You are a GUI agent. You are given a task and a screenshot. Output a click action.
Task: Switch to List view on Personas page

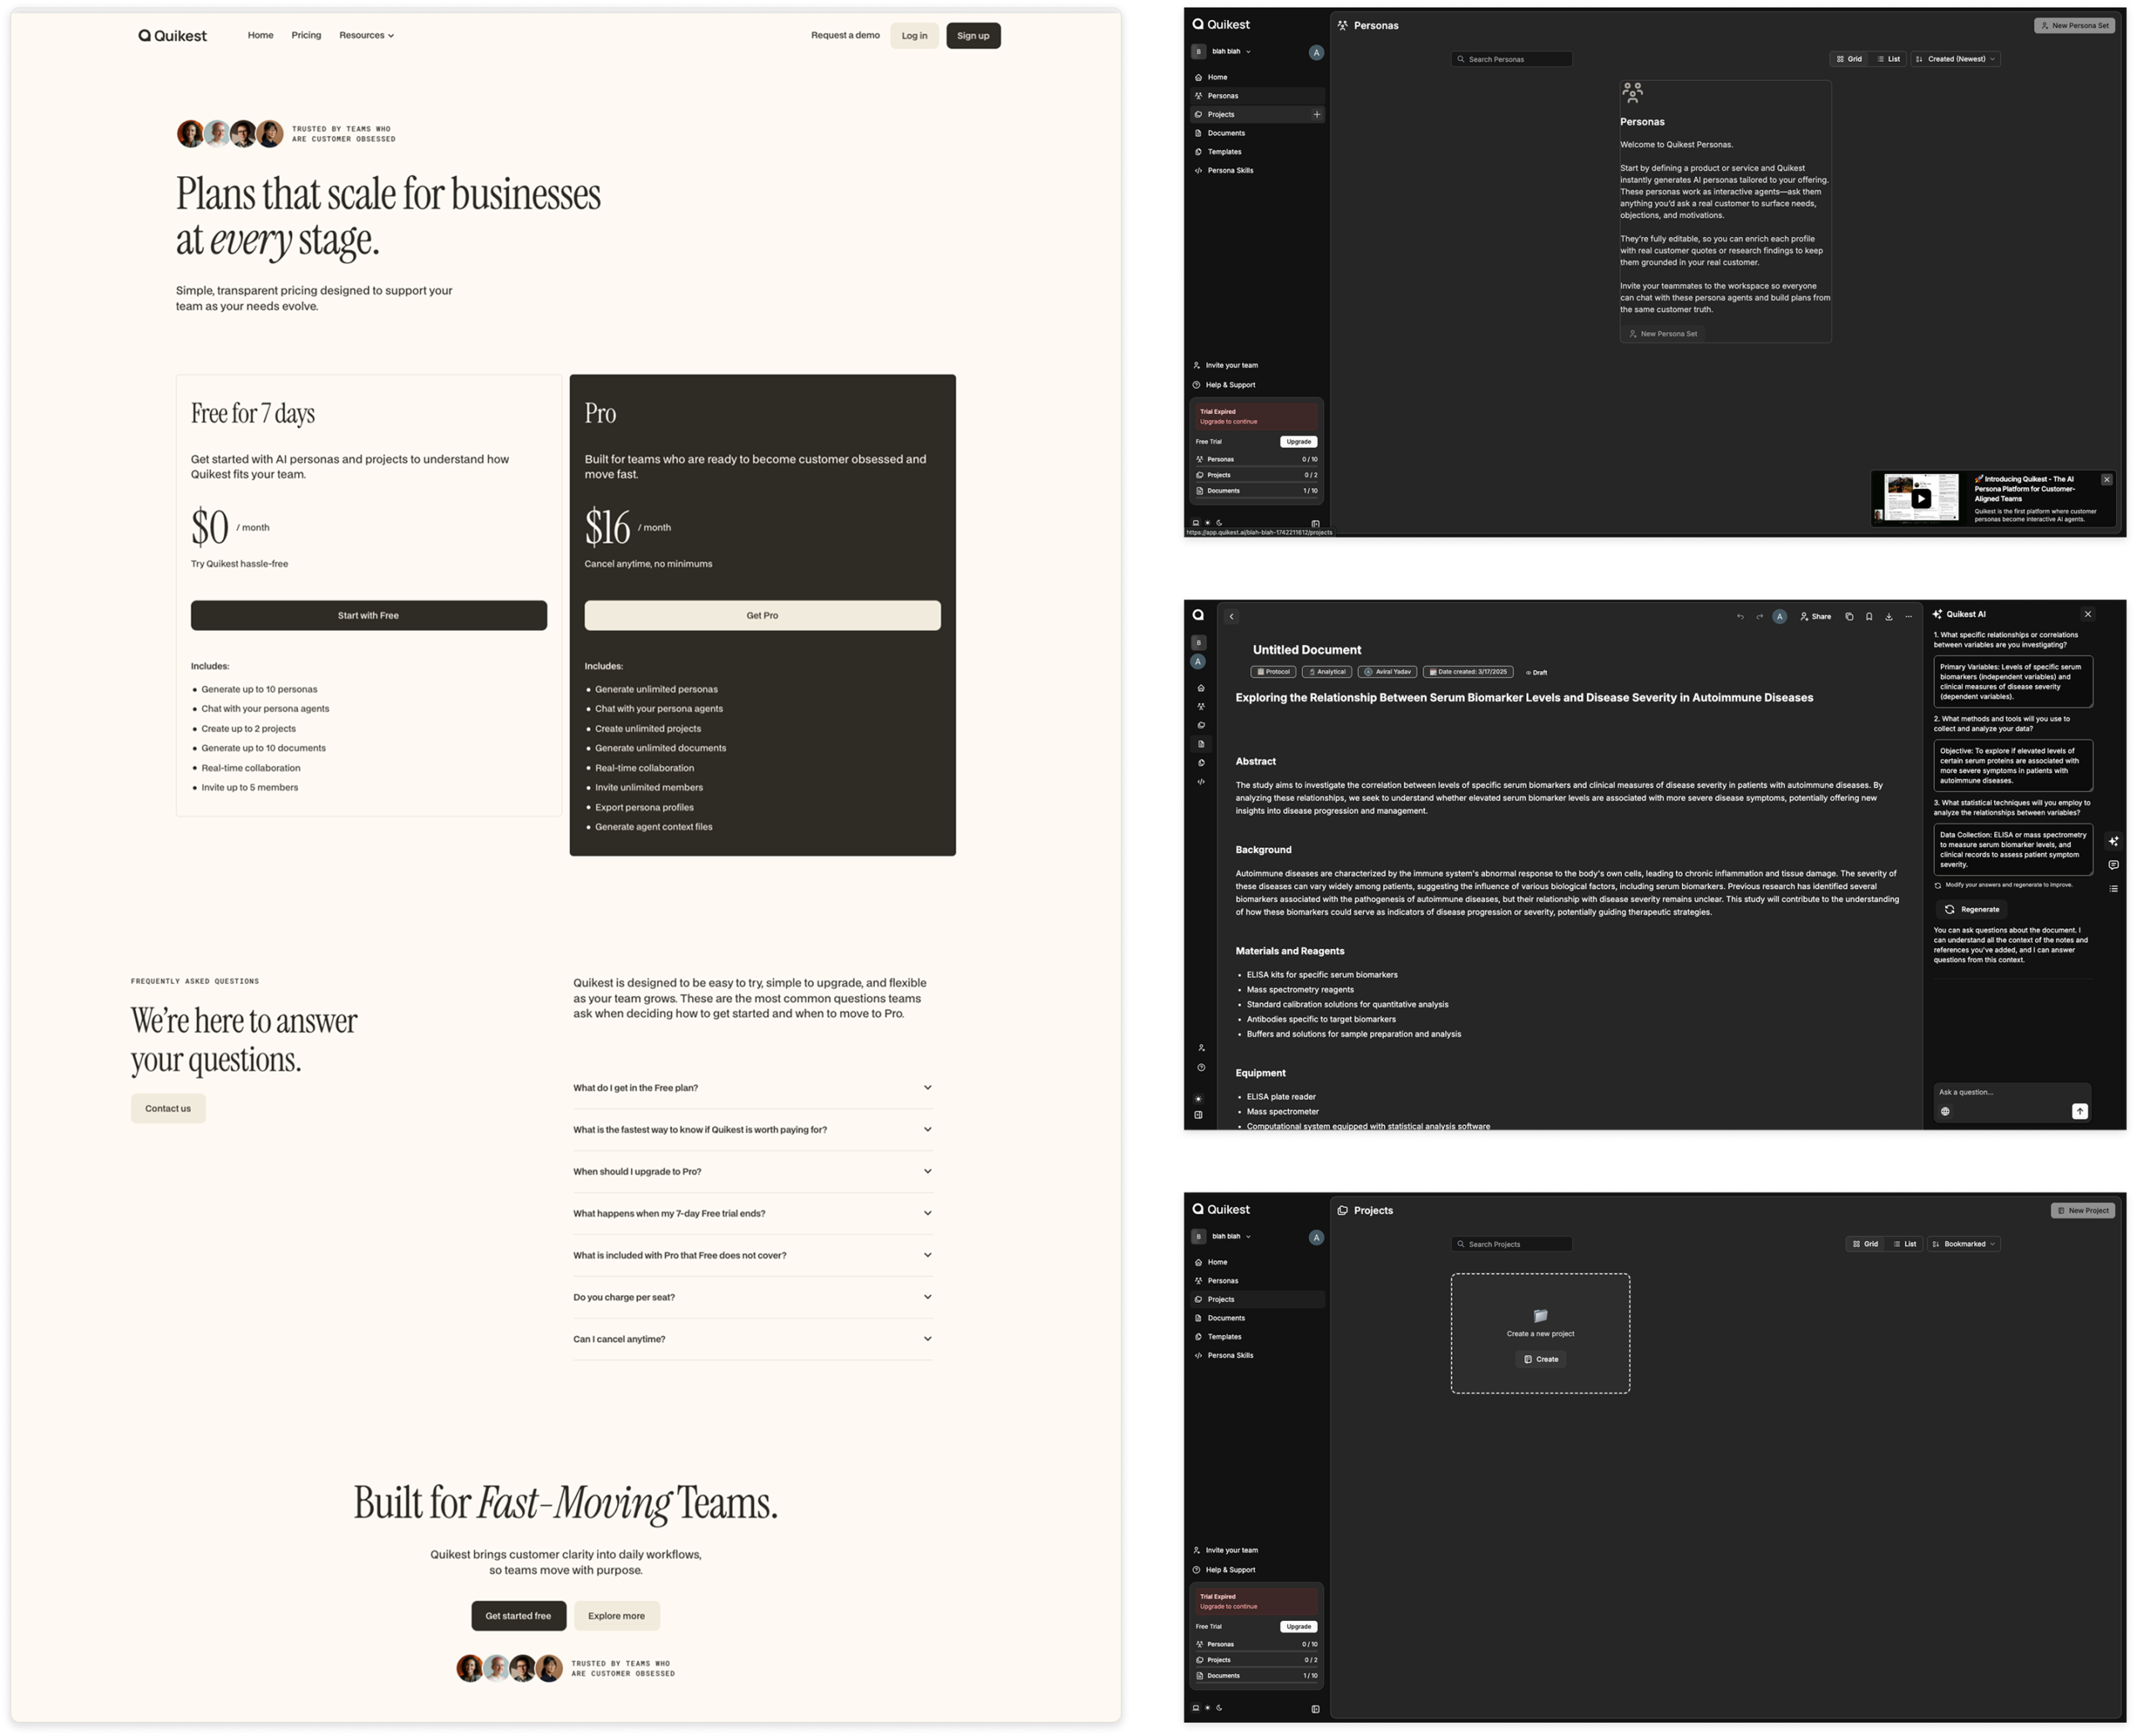1888,59
